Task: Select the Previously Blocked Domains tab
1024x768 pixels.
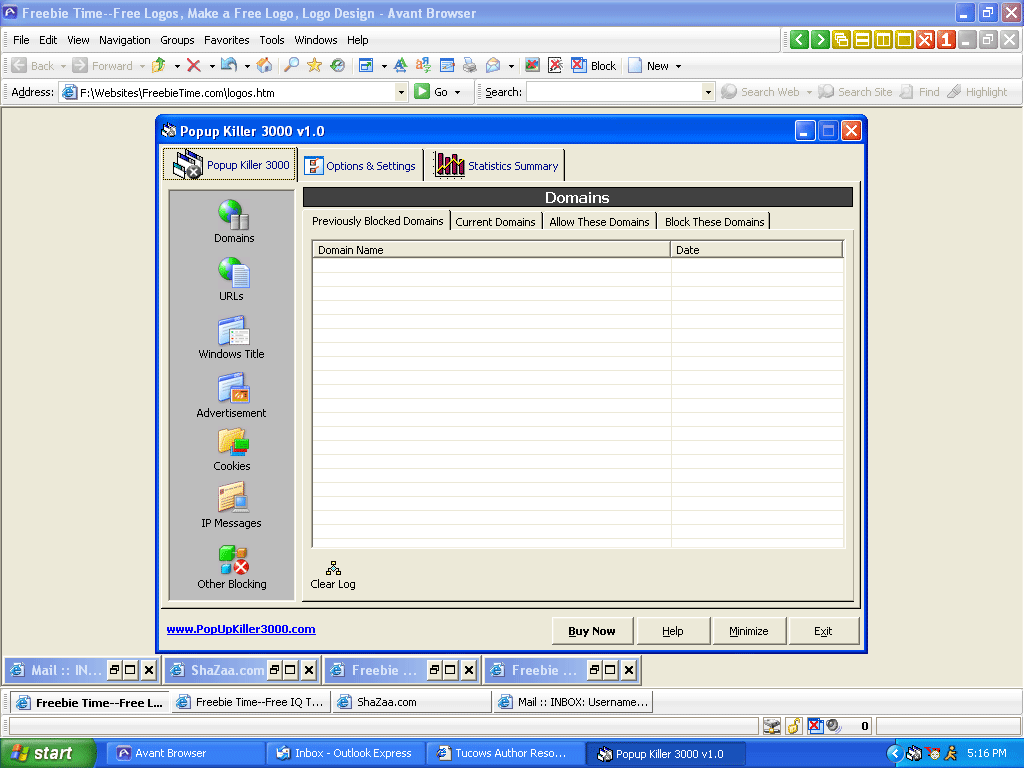Action: point(377,221)
